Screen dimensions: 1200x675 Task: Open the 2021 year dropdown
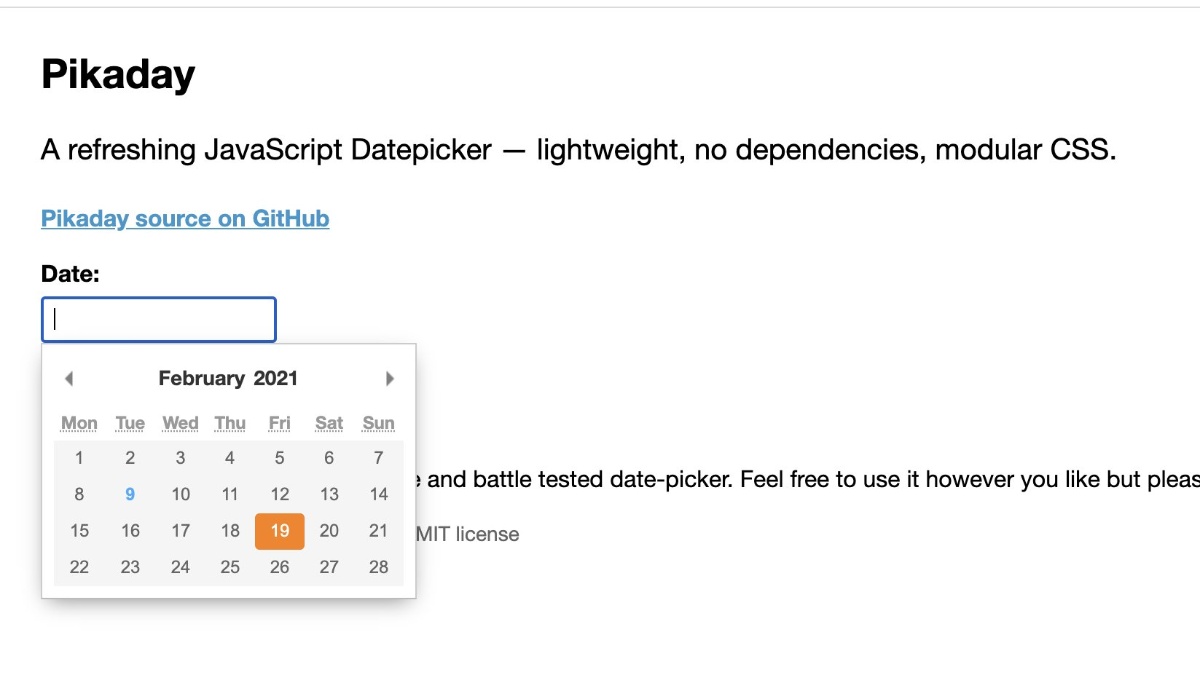click(x=276, y=378)
